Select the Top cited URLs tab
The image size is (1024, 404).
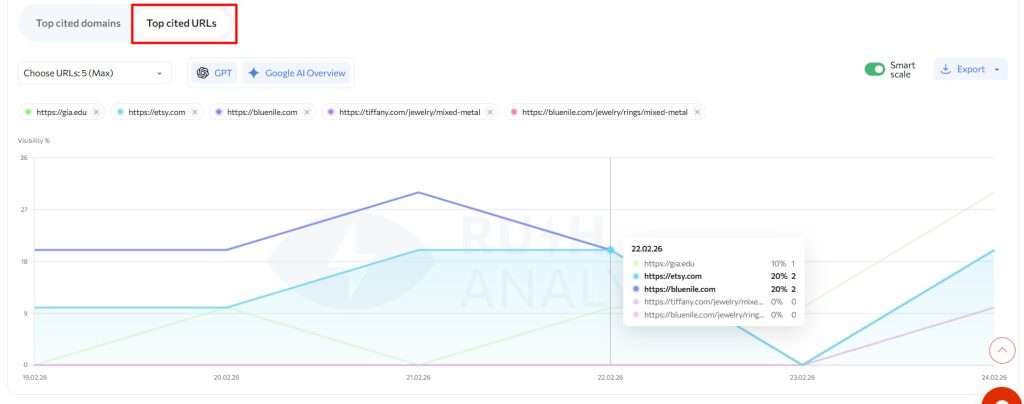[x=181, y=23]
